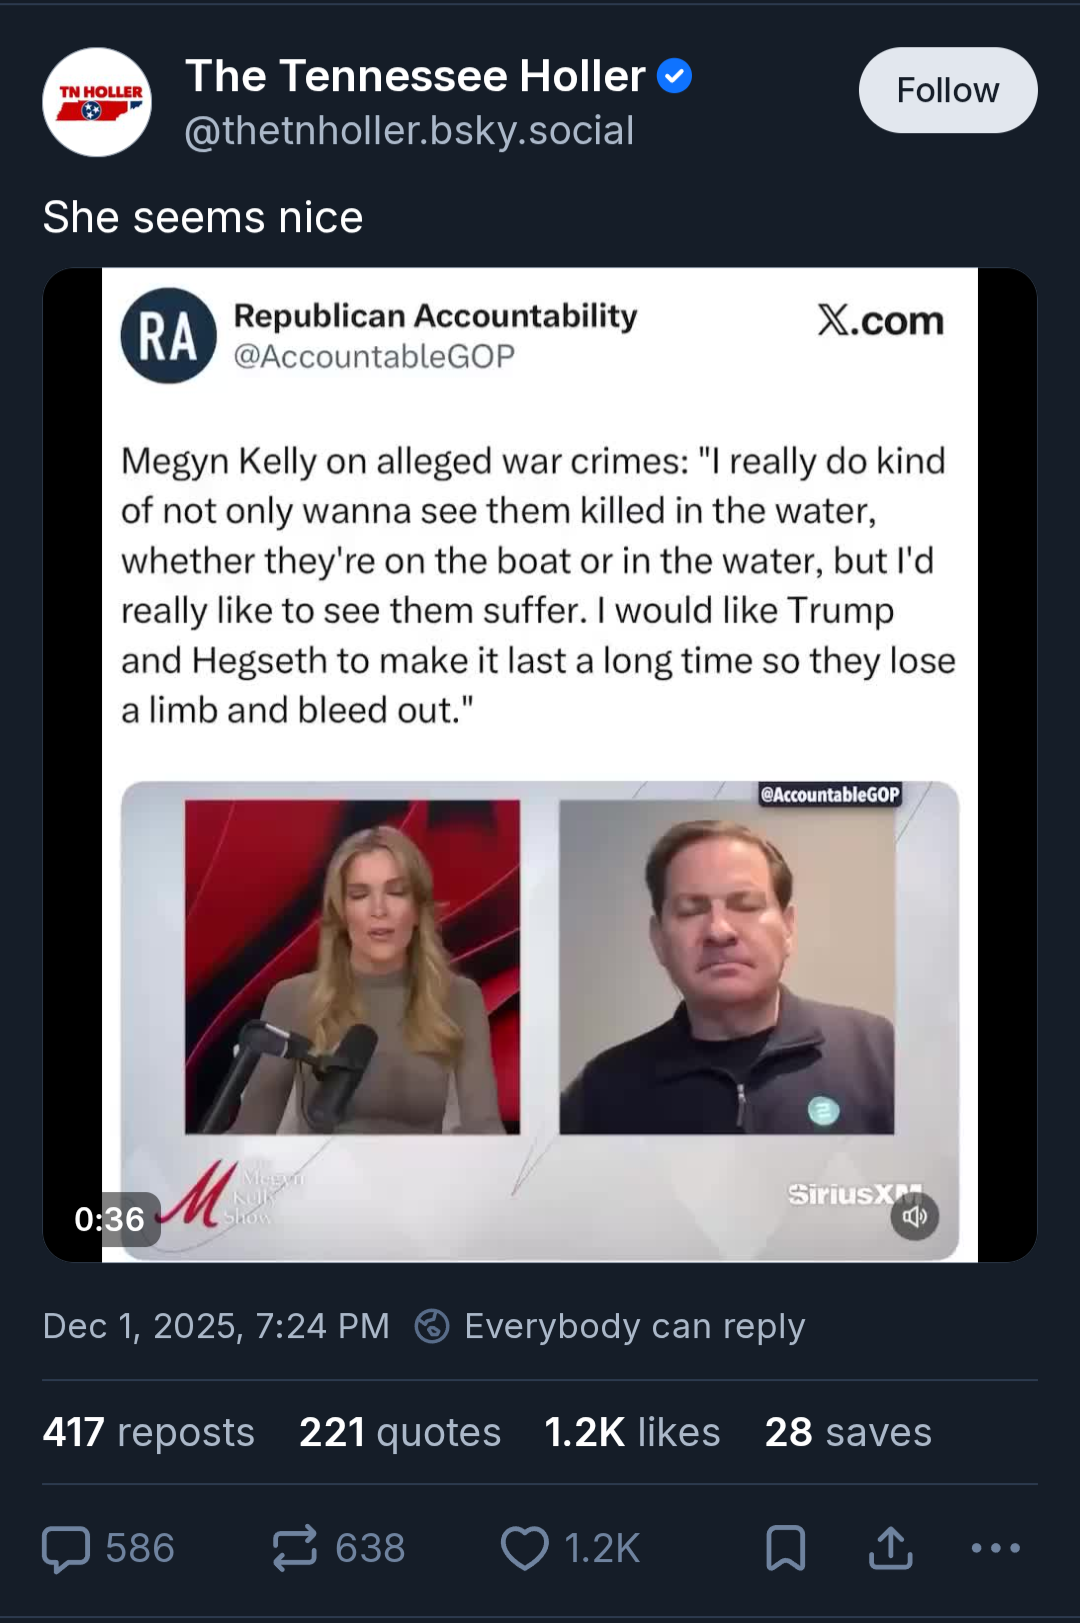Open the three-dot more options menu
The width and height of the screenshot is (1080, 1623).
(x=995, y=1548)
